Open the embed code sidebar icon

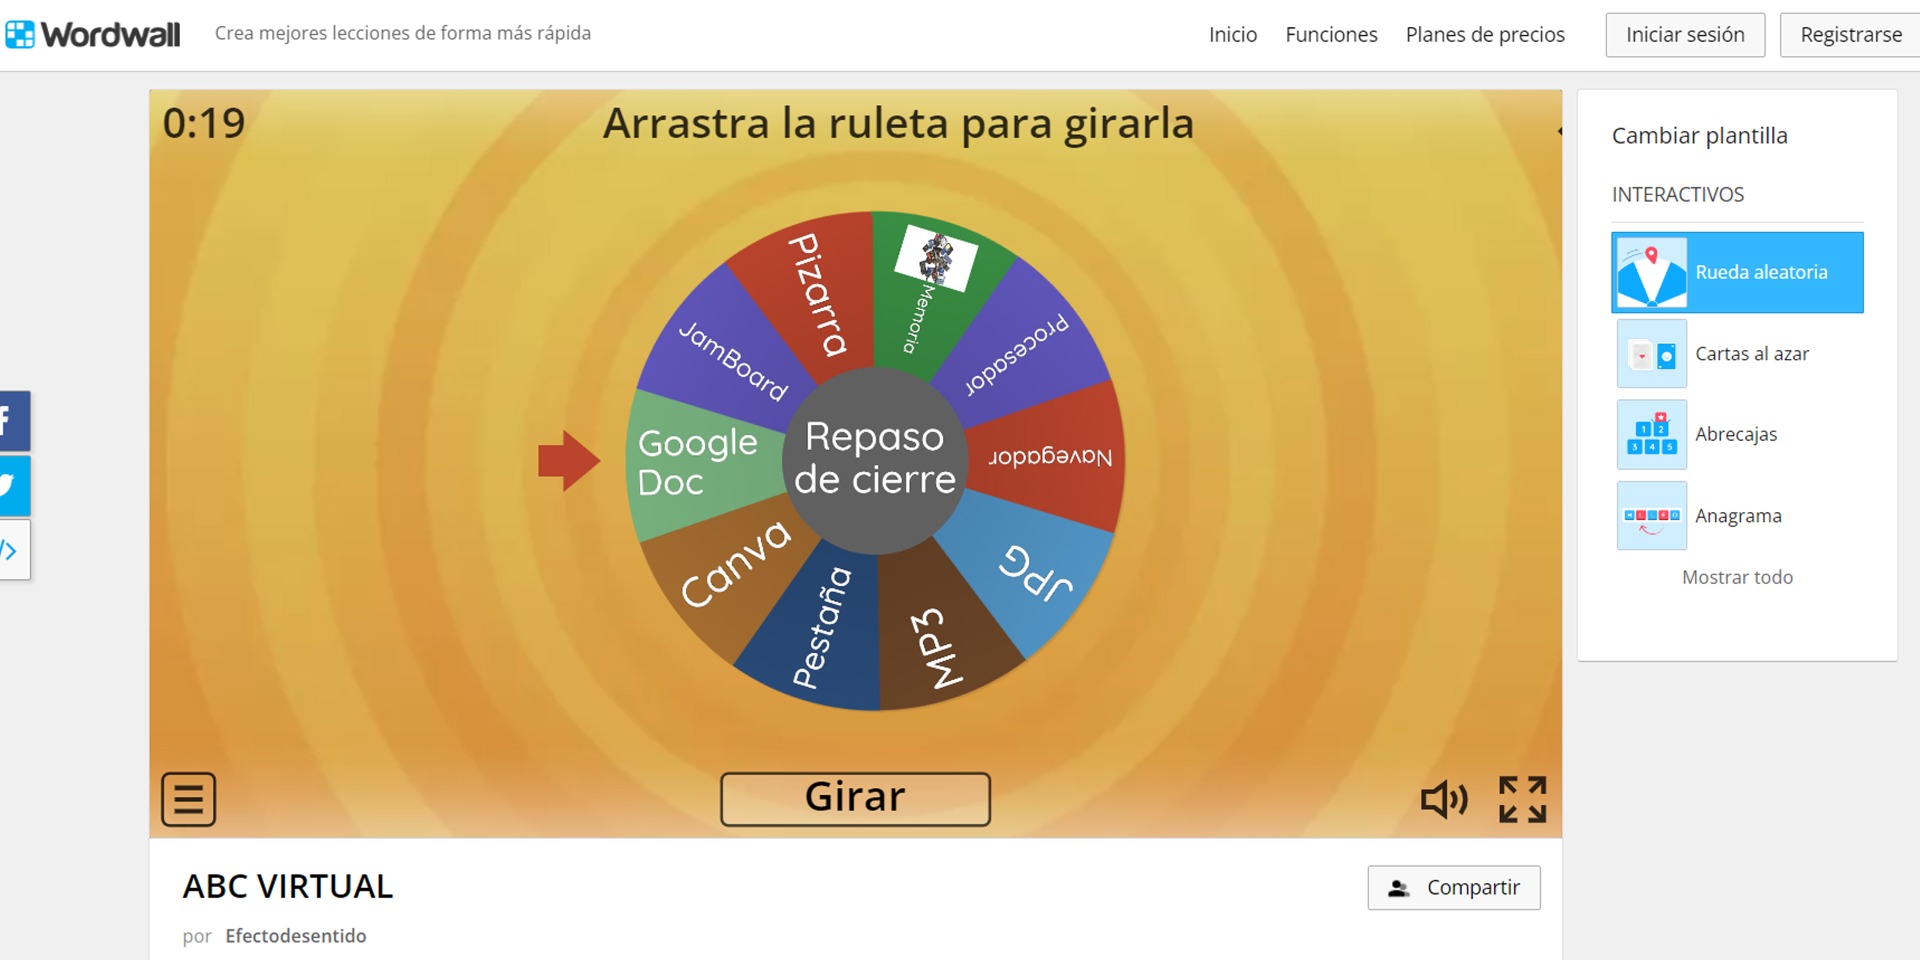(x=14, y=550)
